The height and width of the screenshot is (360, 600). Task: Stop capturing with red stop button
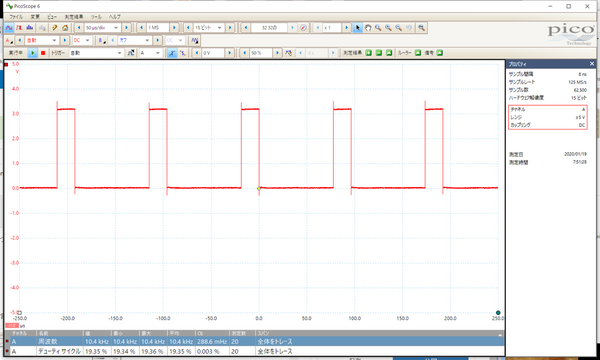43,53
